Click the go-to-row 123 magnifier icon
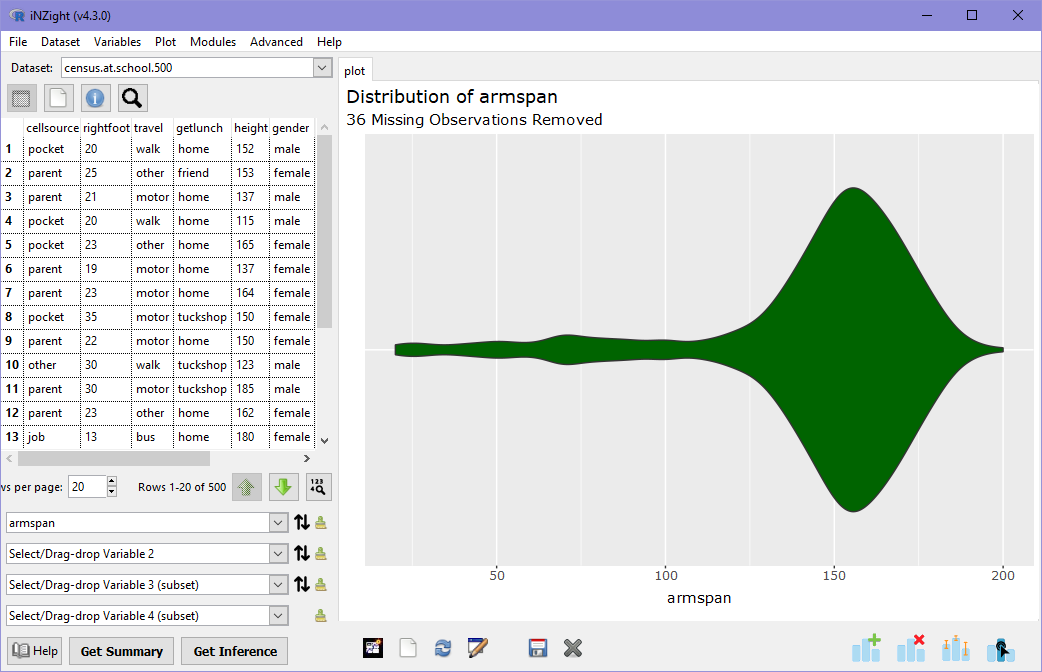1042x672 pixels. pos(318,487)
